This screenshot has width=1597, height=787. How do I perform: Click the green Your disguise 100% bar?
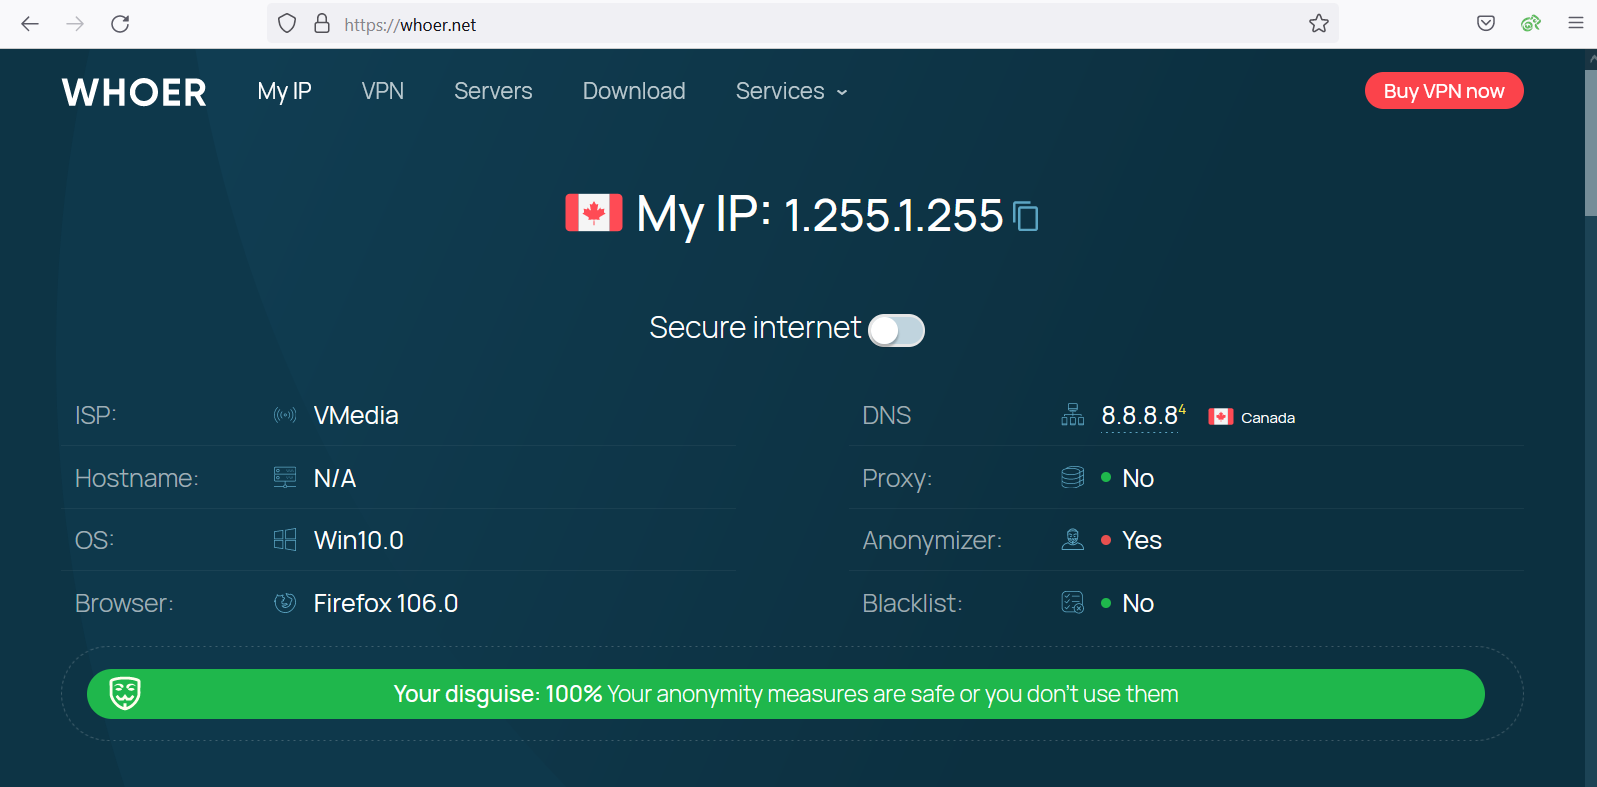[785, 694]
